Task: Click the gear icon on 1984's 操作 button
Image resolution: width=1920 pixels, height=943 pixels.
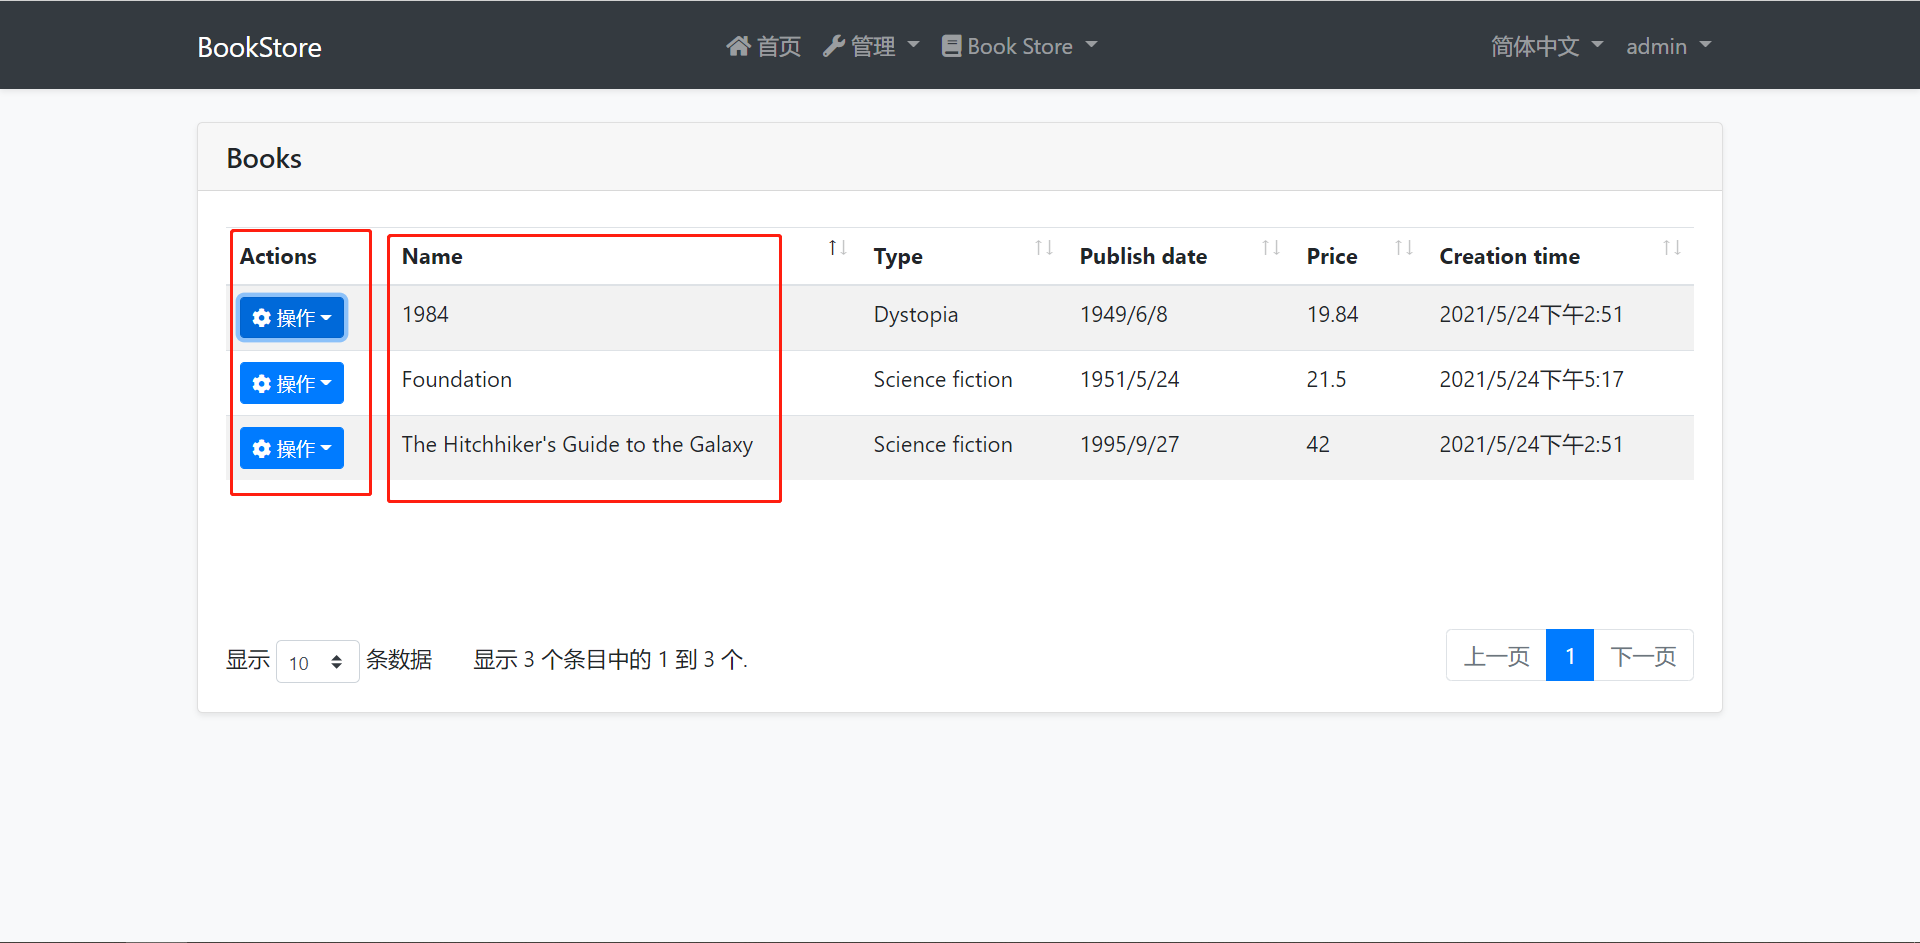Action: click(262, 318)
